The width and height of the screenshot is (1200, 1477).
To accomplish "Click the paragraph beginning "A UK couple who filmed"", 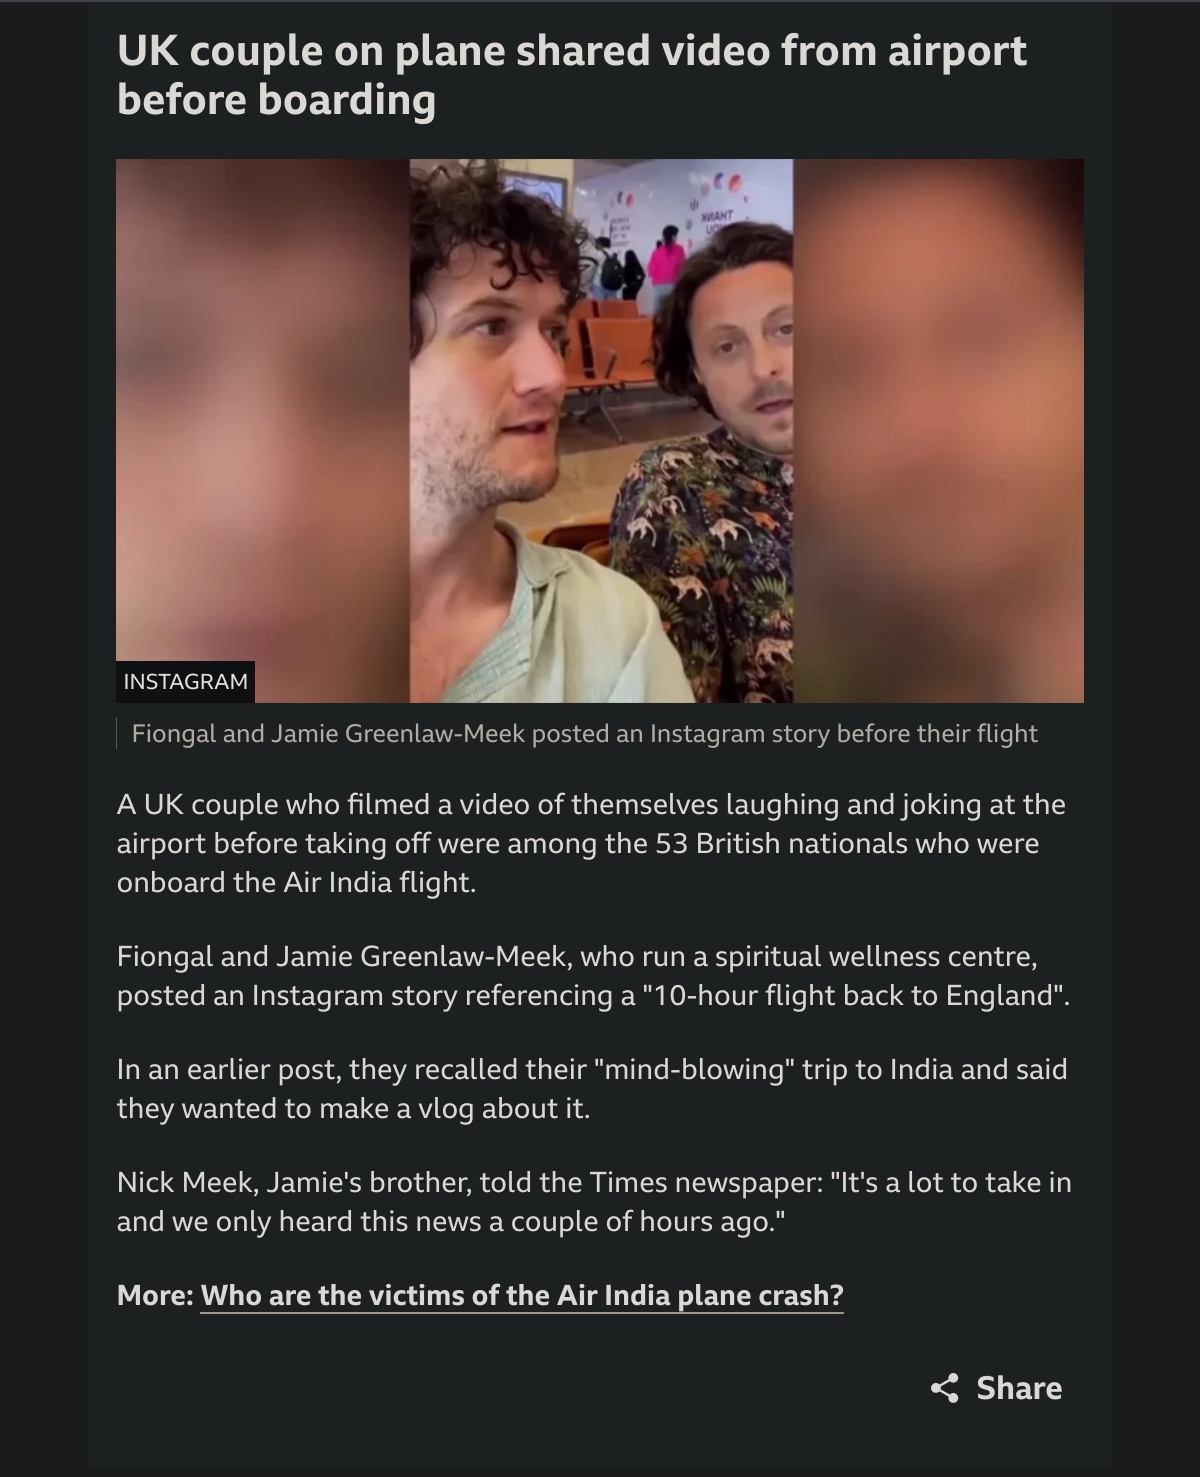I will (591, 843).
